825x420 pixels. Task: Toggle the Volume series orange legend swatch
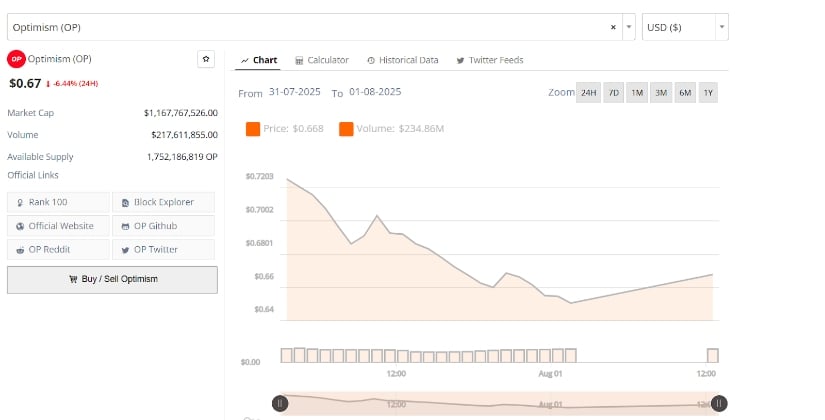pyautogui.click(x=346, y=129)
